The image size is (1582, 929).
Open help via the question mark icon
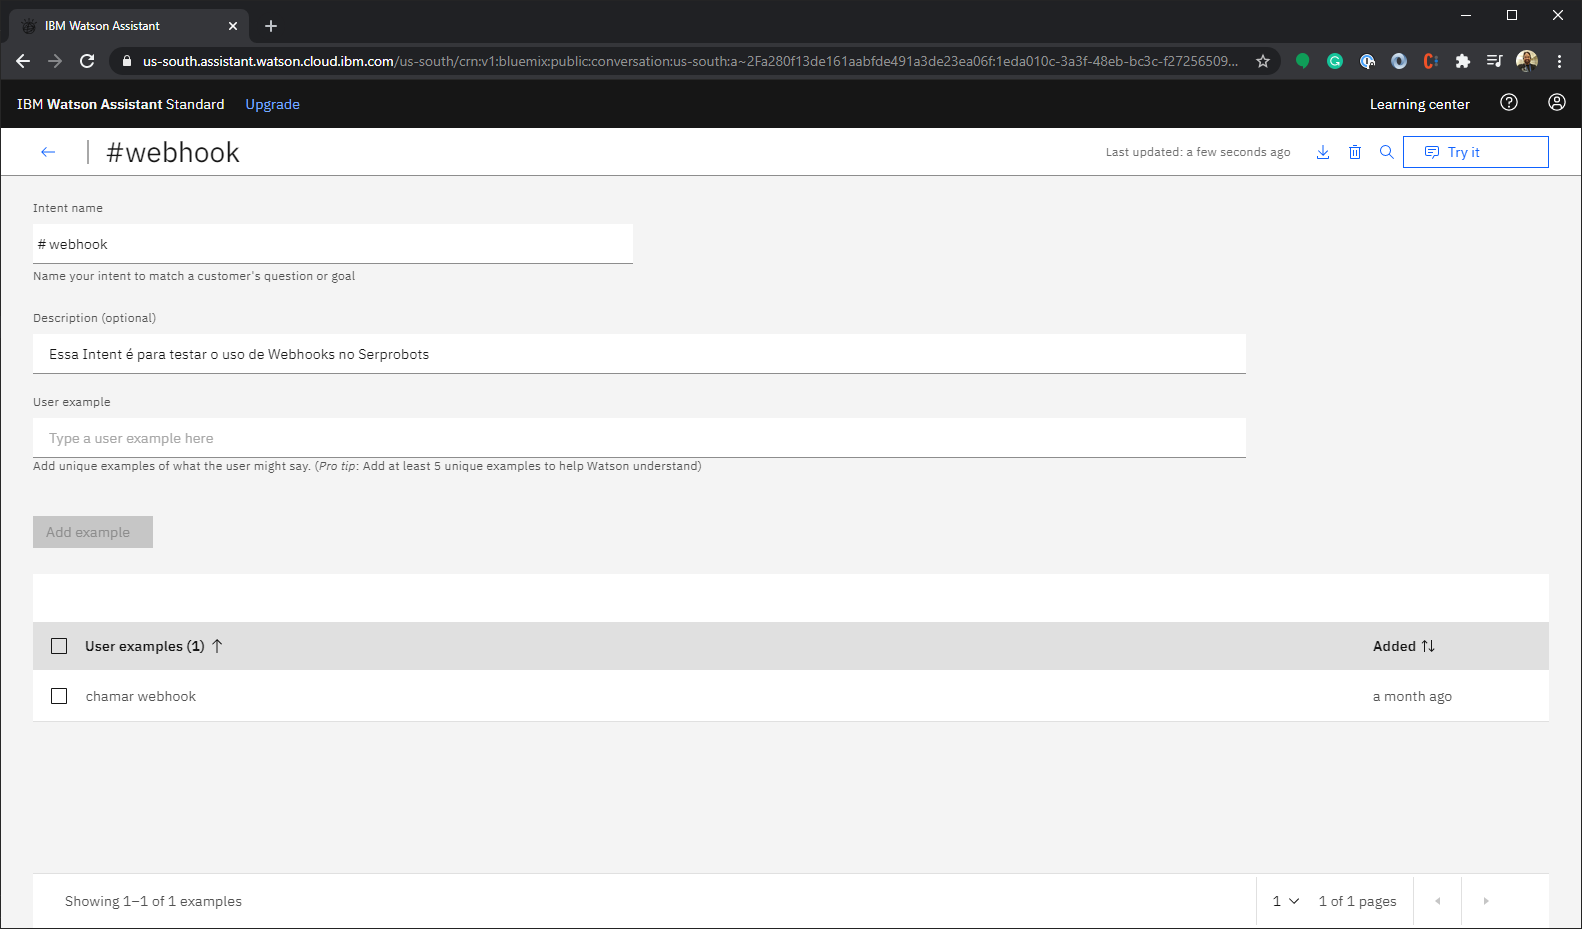(1509, 102)
